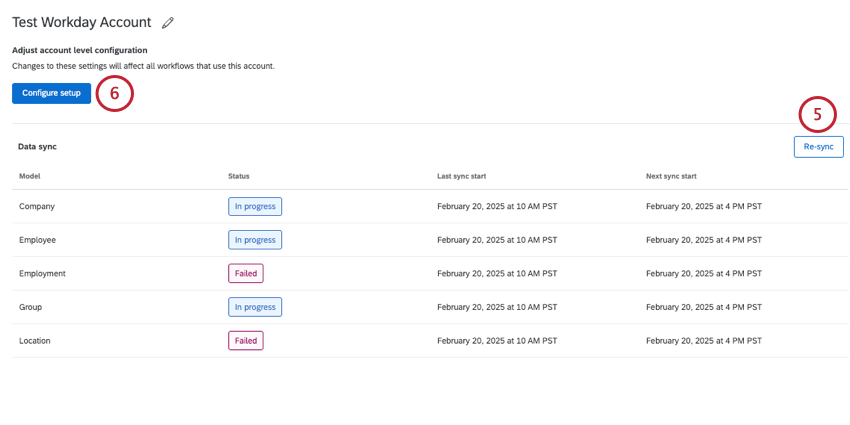This screenshot has height=425, width=850.
Task: Click the Data sync section heading
Action: click(37, 146)
